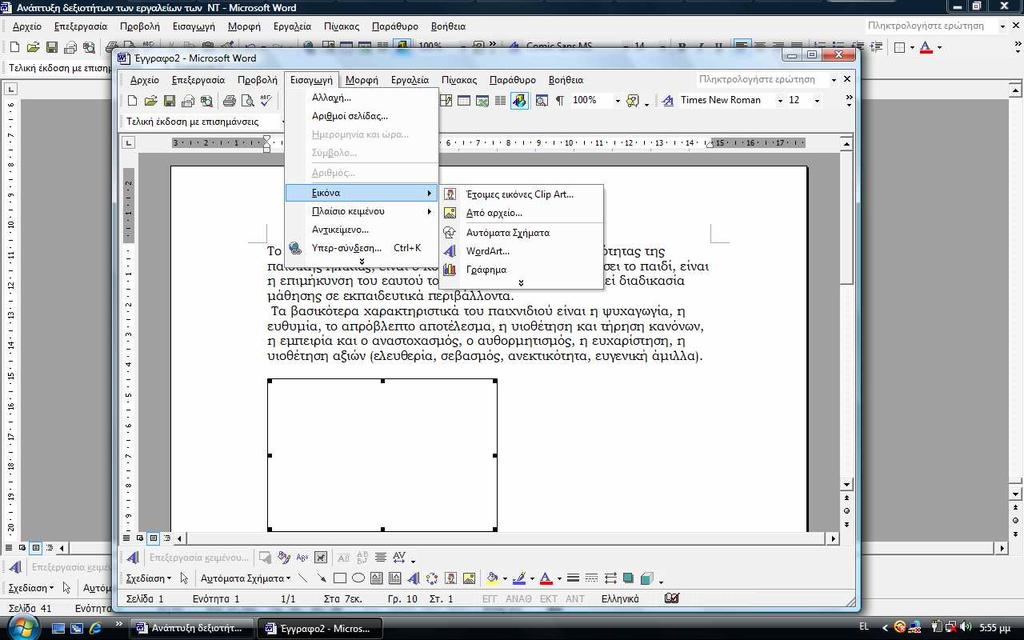Switch to Print Layout view button
This screenshot has width=1024, height=640.
coord(153,538)
